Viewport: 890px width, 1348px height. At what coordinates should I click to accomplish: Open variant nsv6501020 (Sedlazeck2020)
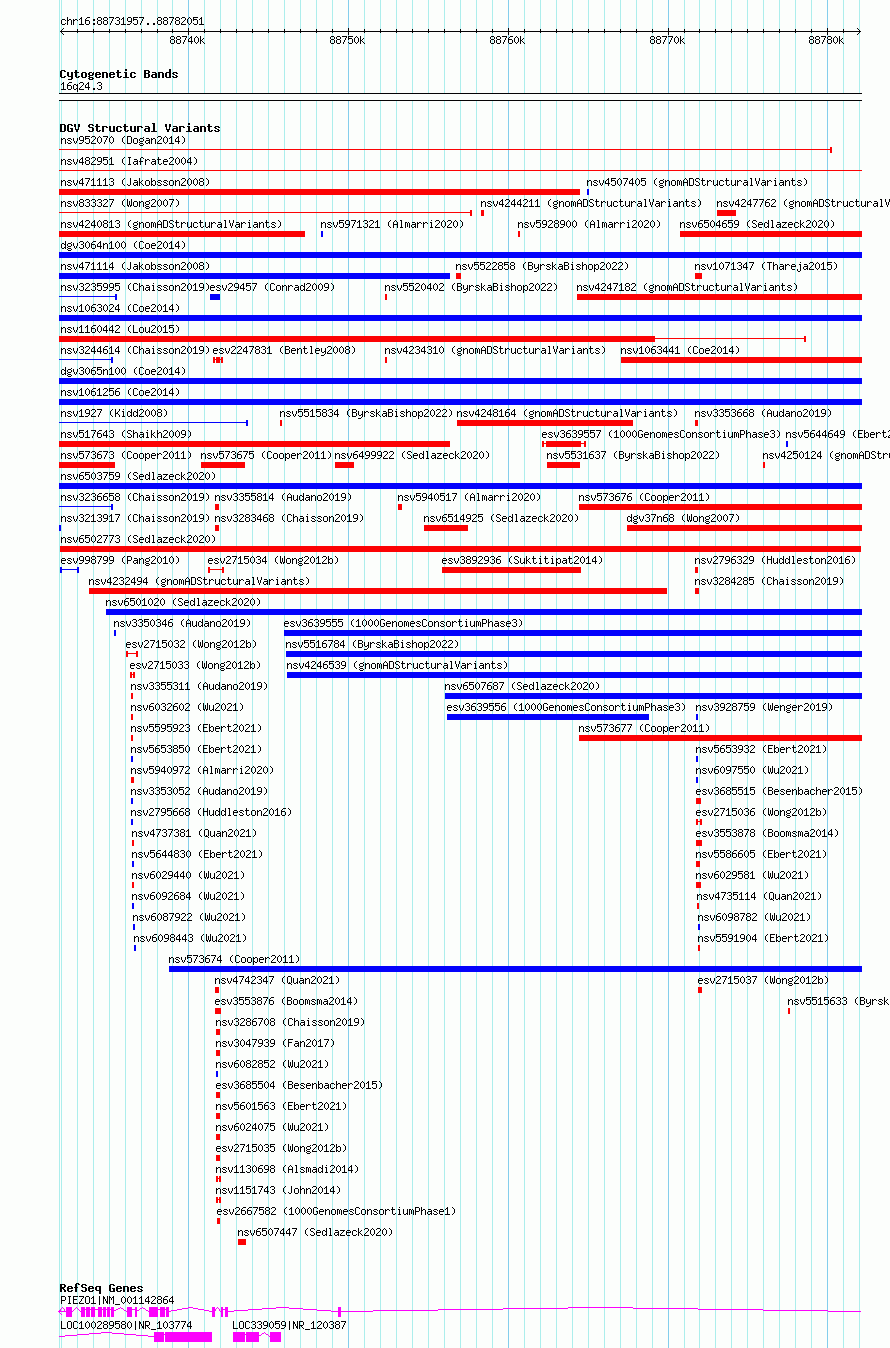pyautogui.click(x=183, y=602)
